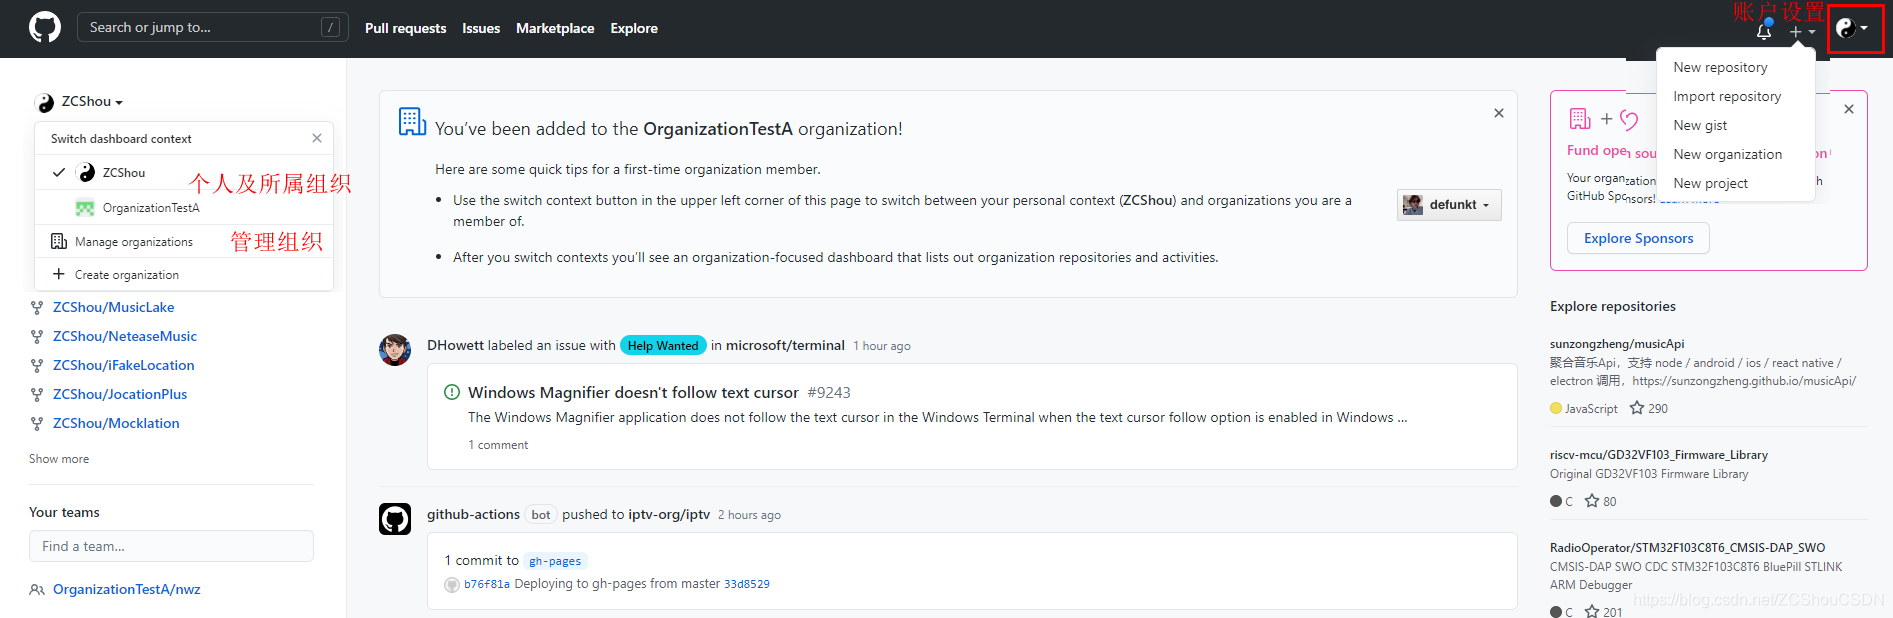Open github-actions actor link

click(473, 514)
